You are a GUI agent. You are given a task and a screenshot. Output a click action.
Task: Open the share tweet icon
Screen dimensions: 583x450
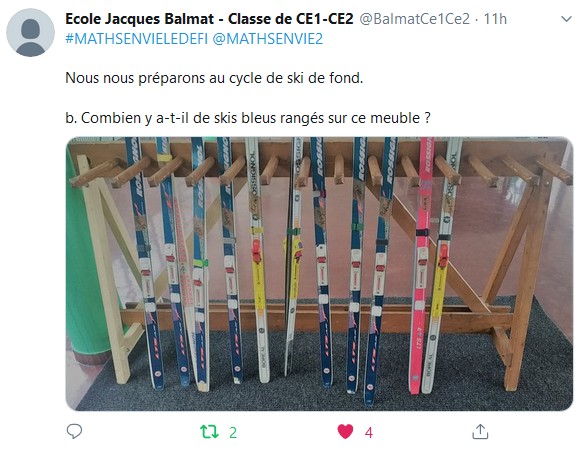tap(480, 431)
